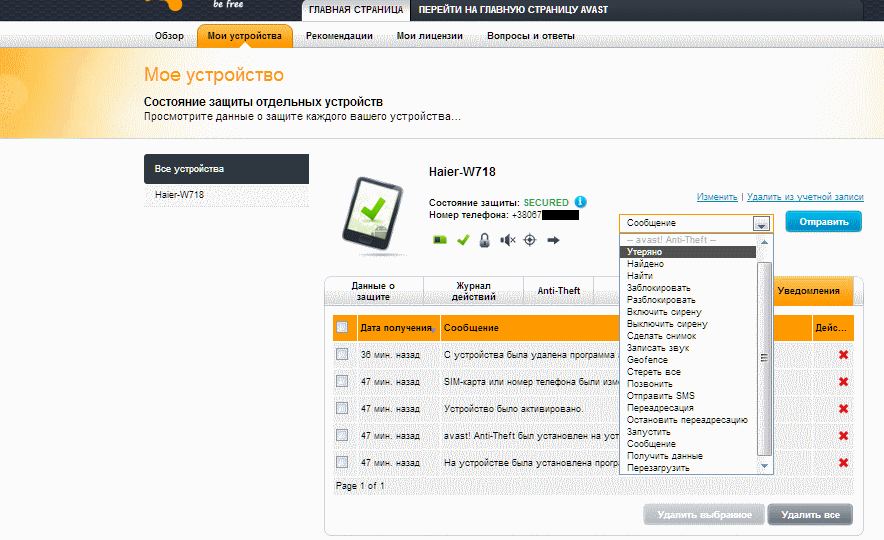Delete the avast! Anti-Theft был установлен notification
This screenshot has height=540, width=884.
coord(843,436)
